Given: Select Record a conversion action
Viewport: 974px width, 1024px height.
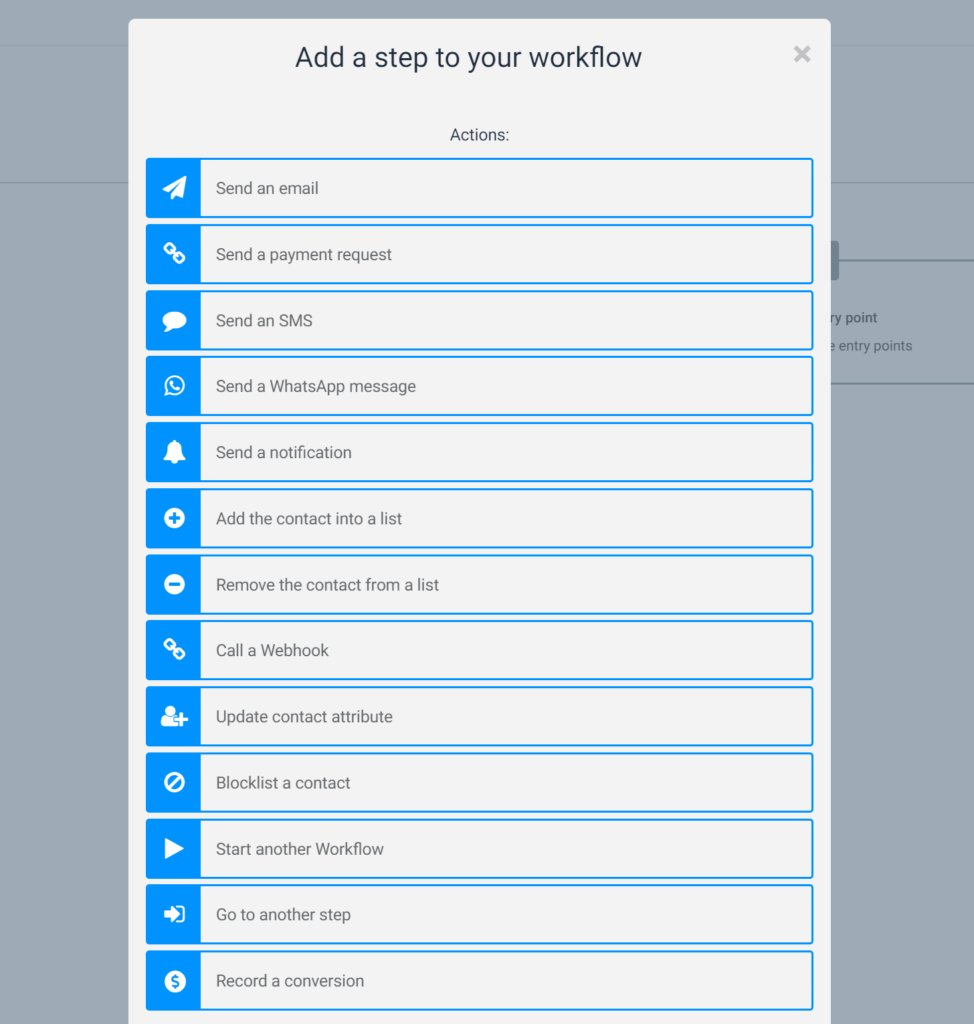Looking at the screenshot, I should tap(290, 981).
